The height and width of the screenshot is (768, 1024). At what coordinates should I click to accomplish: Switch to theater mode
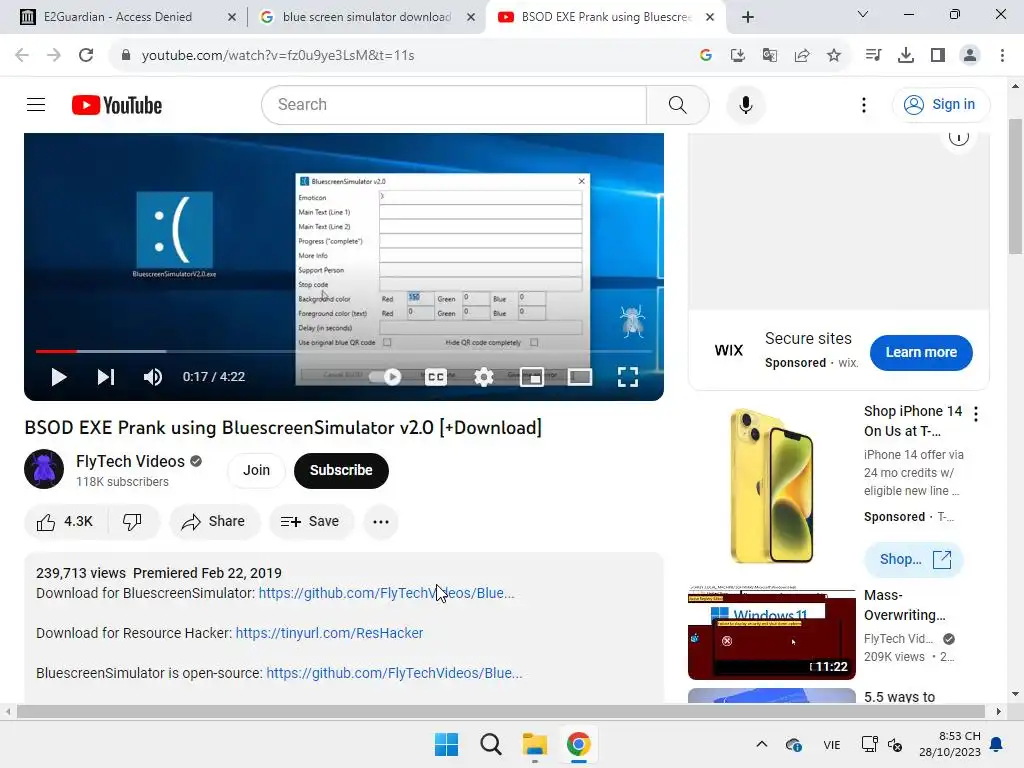coord(580,377)
